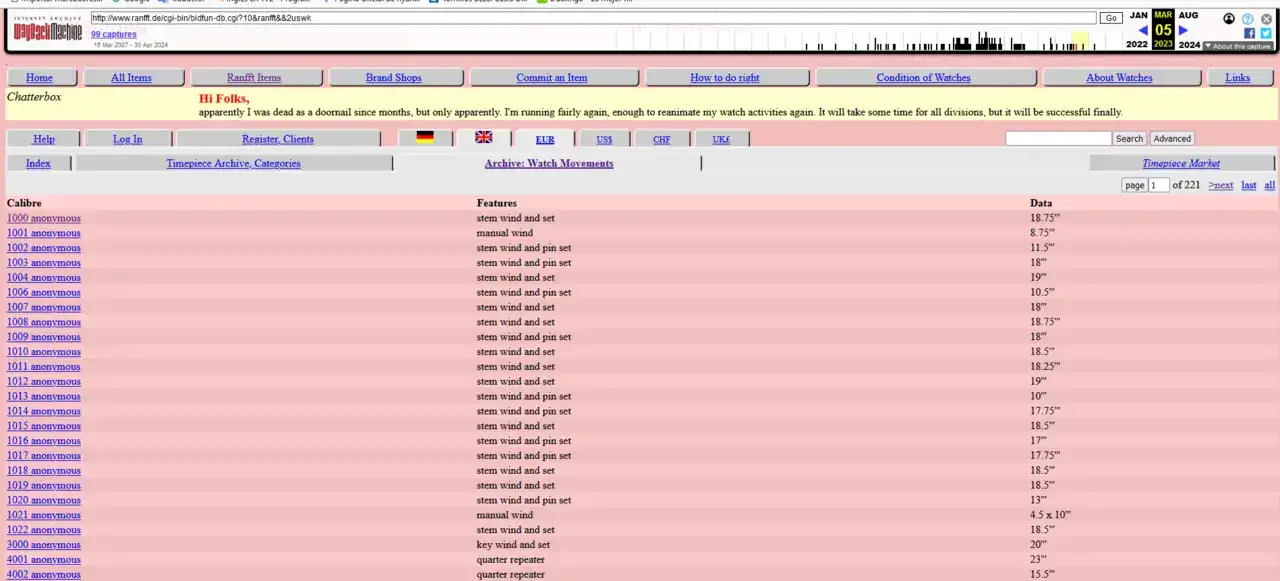Click the site search text field
1280x581 pixels.
click(1058, 139)
